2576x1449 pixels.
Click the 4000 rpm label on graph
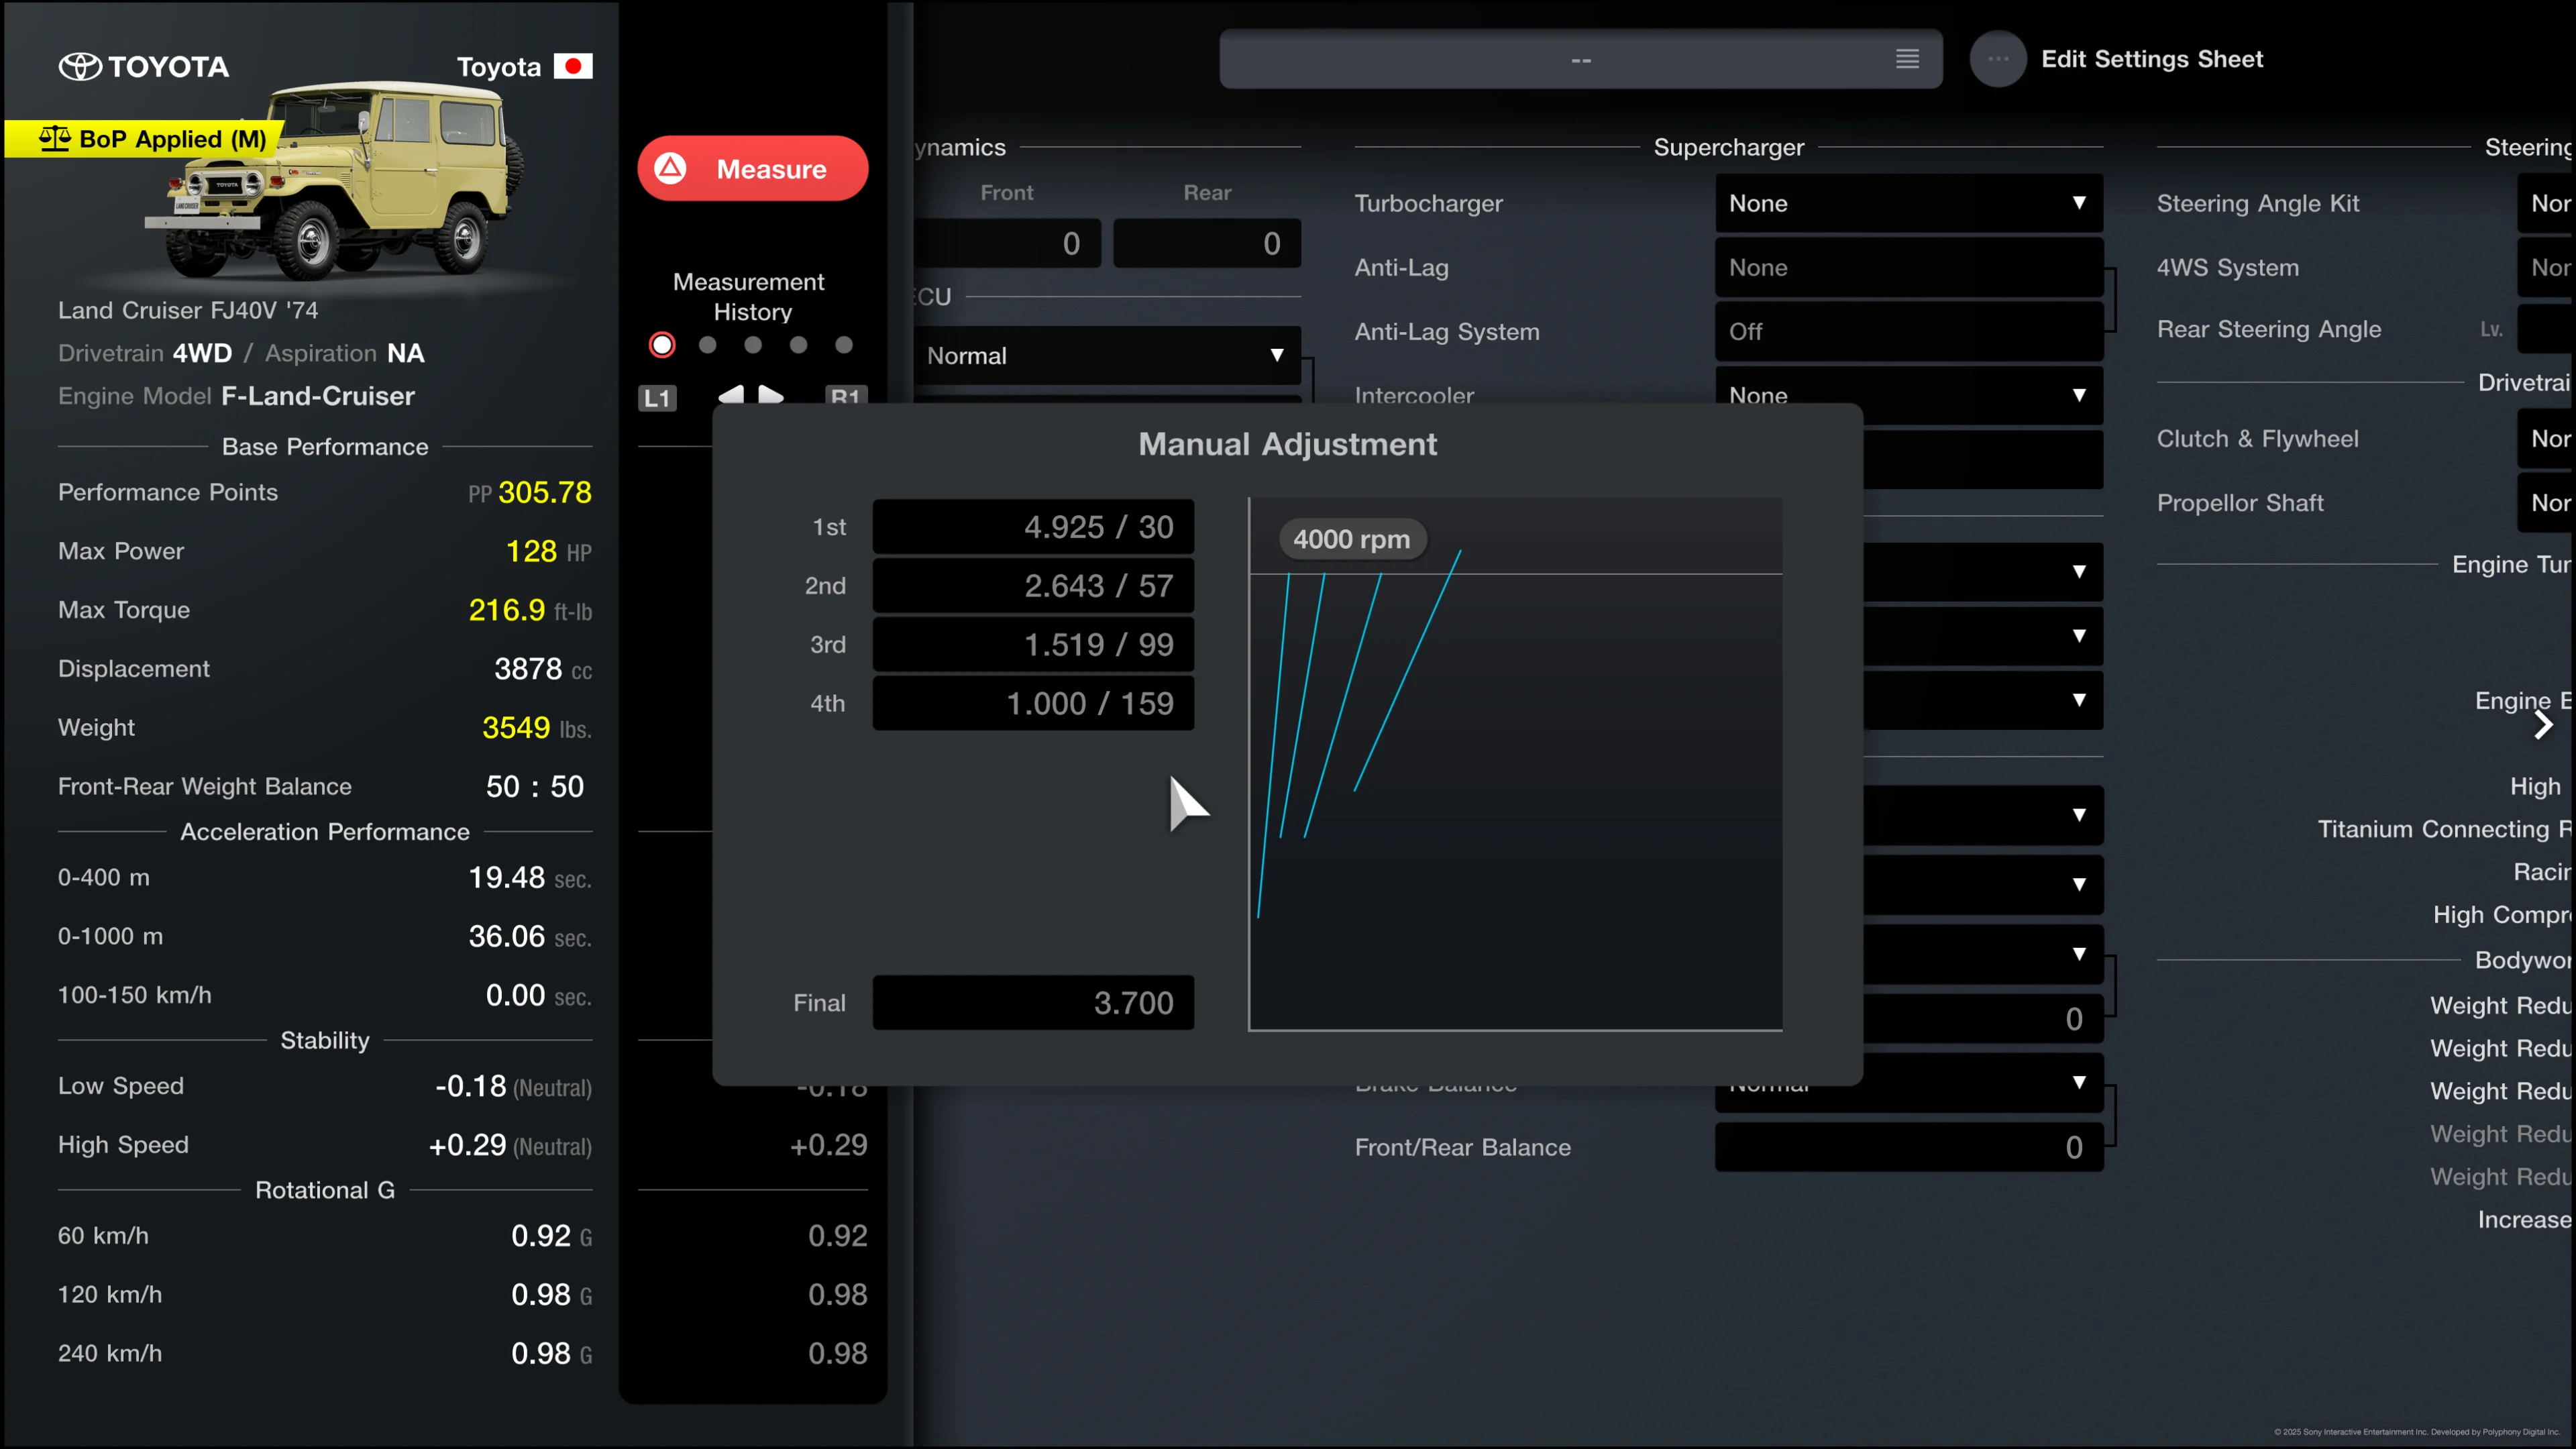(x=1352, y=539)
